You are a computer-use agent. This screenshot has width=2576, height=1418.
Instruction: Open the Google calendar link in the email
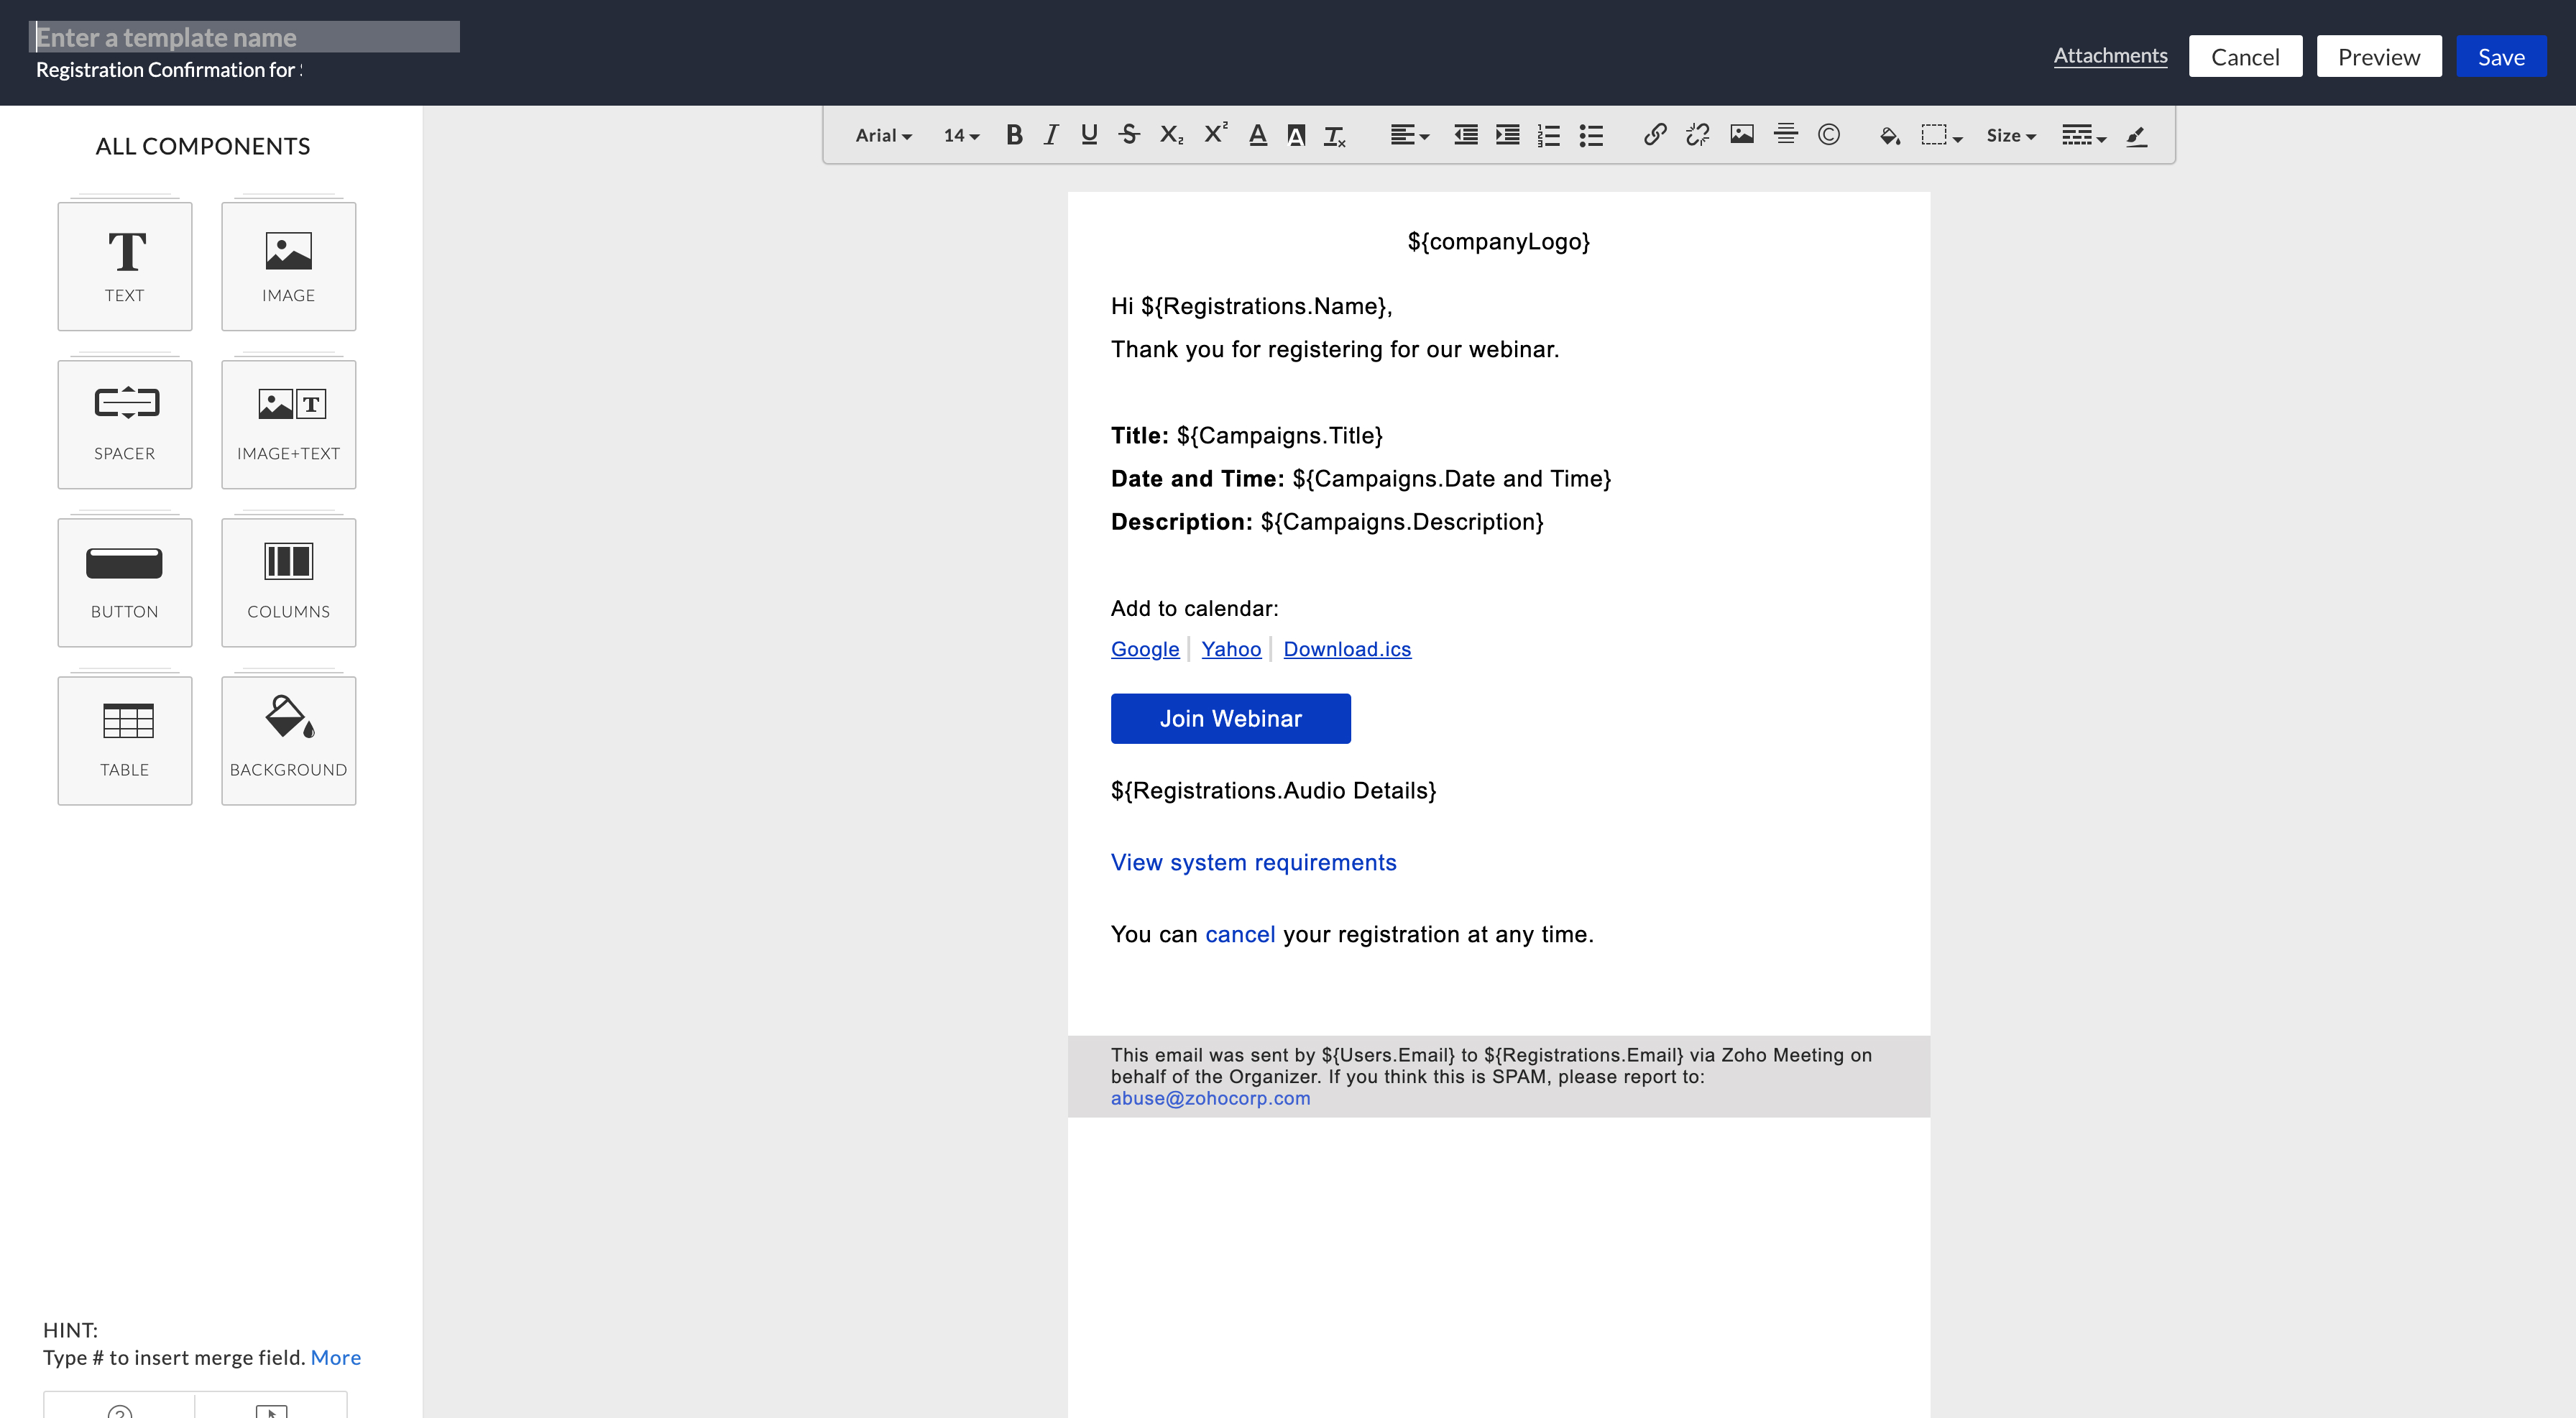(1144, 649)
